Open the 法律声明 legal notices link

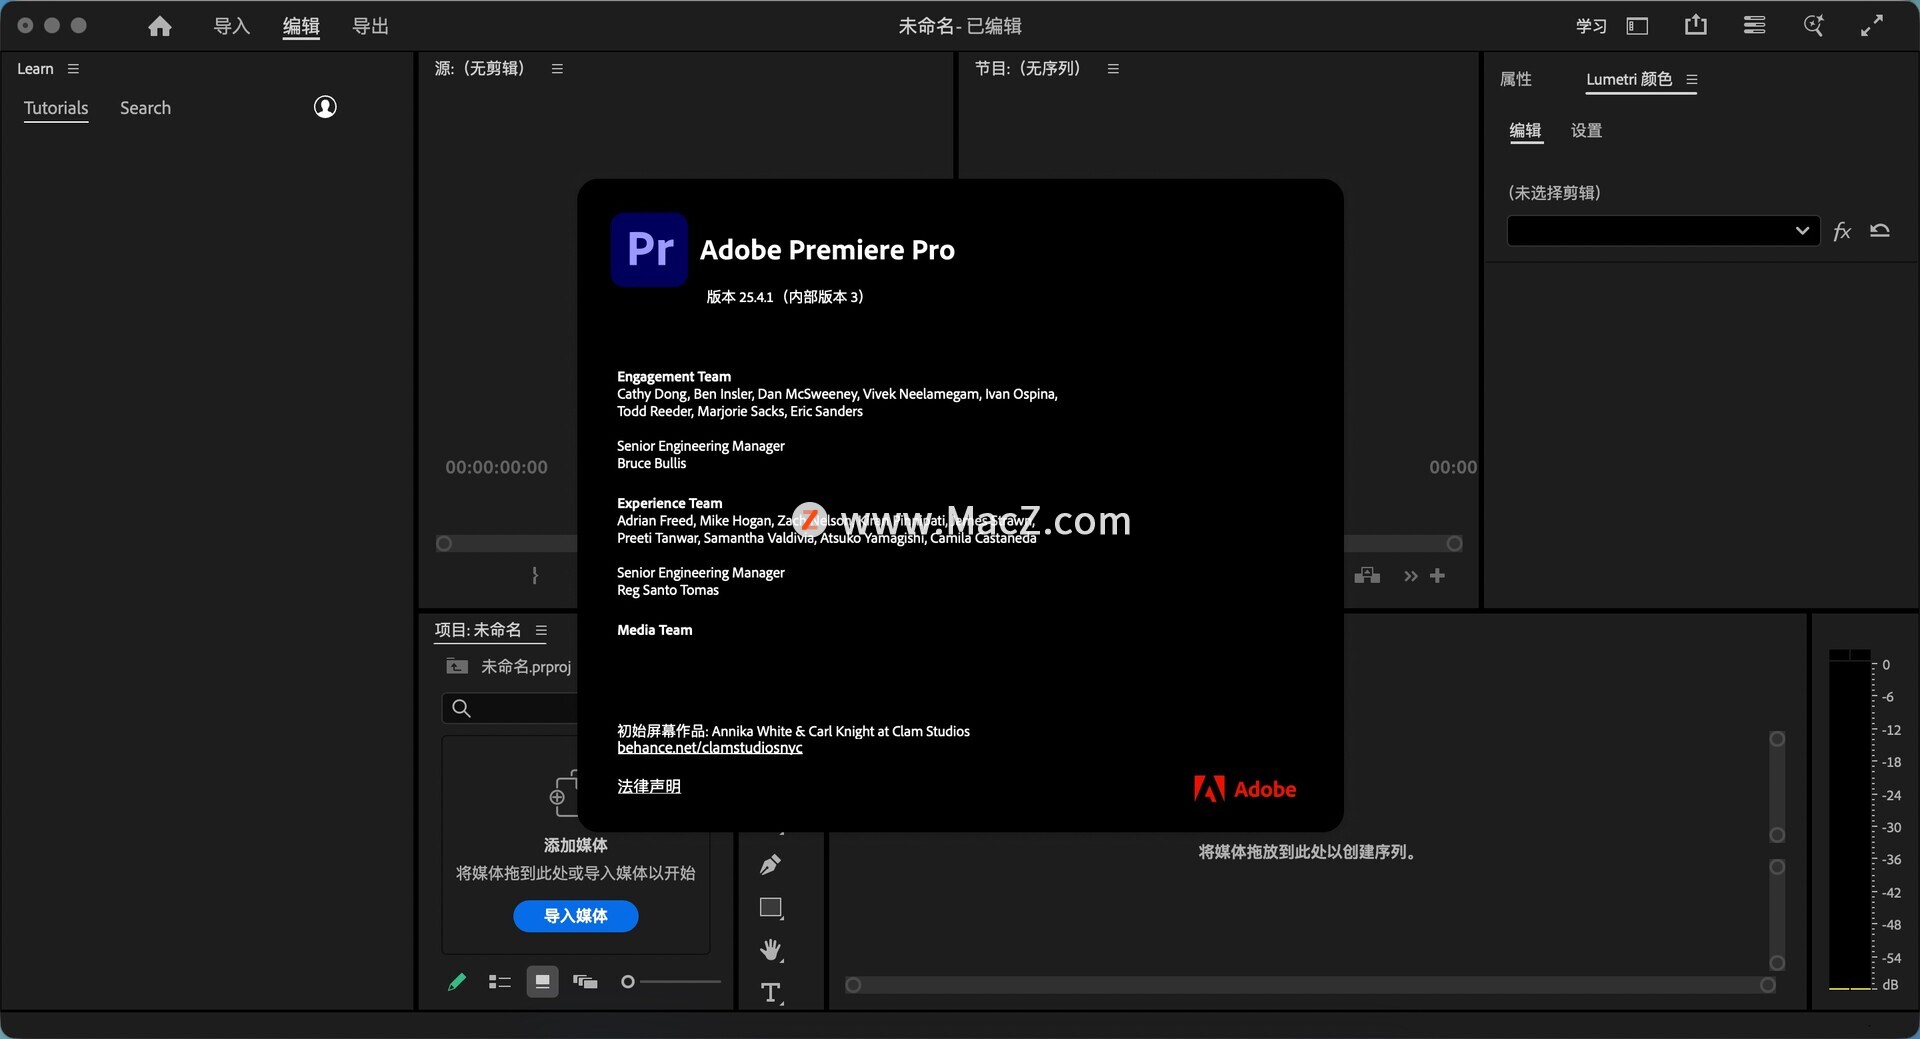pos(649,787)
